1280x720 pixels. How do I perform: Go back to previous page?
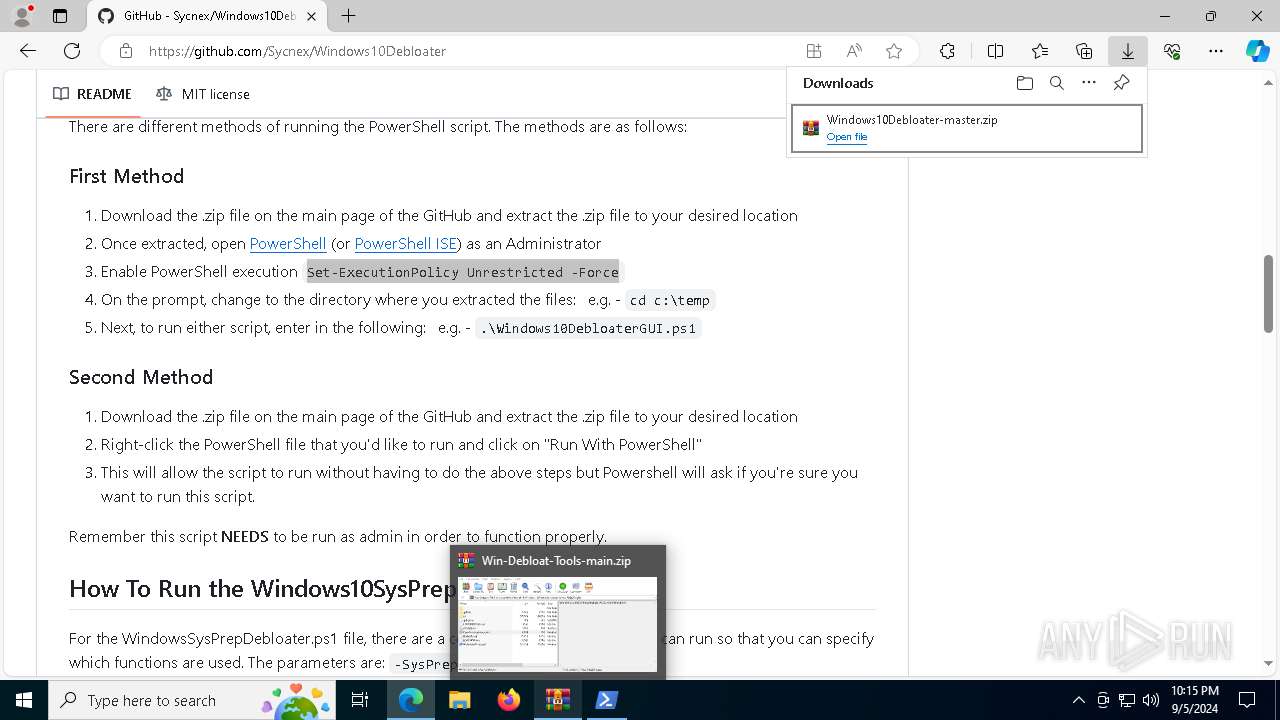pos(28,51)
